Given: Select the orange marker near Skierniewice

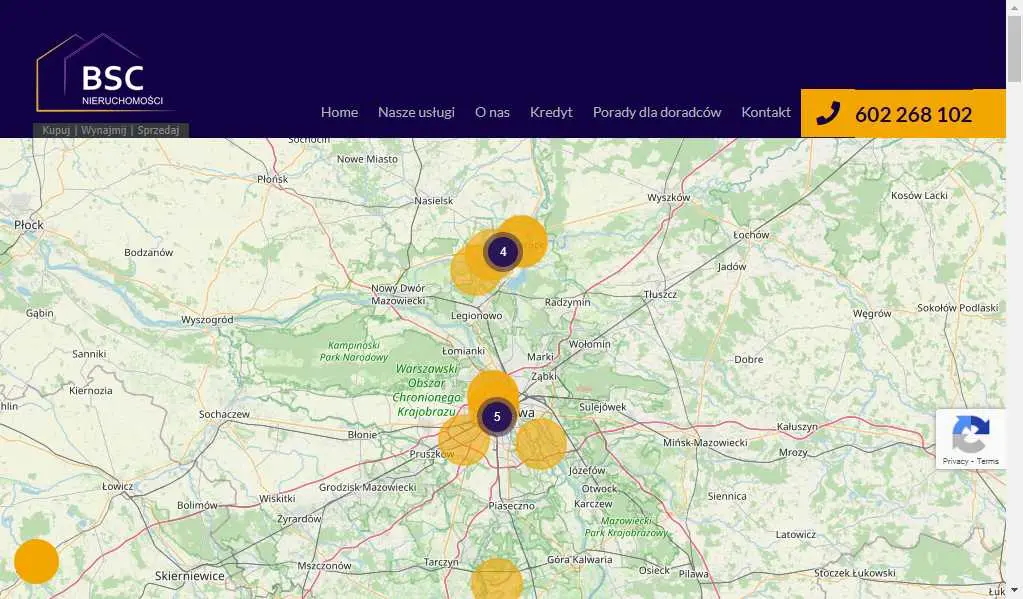Looking at the screenshot, I should click(37, 561).
